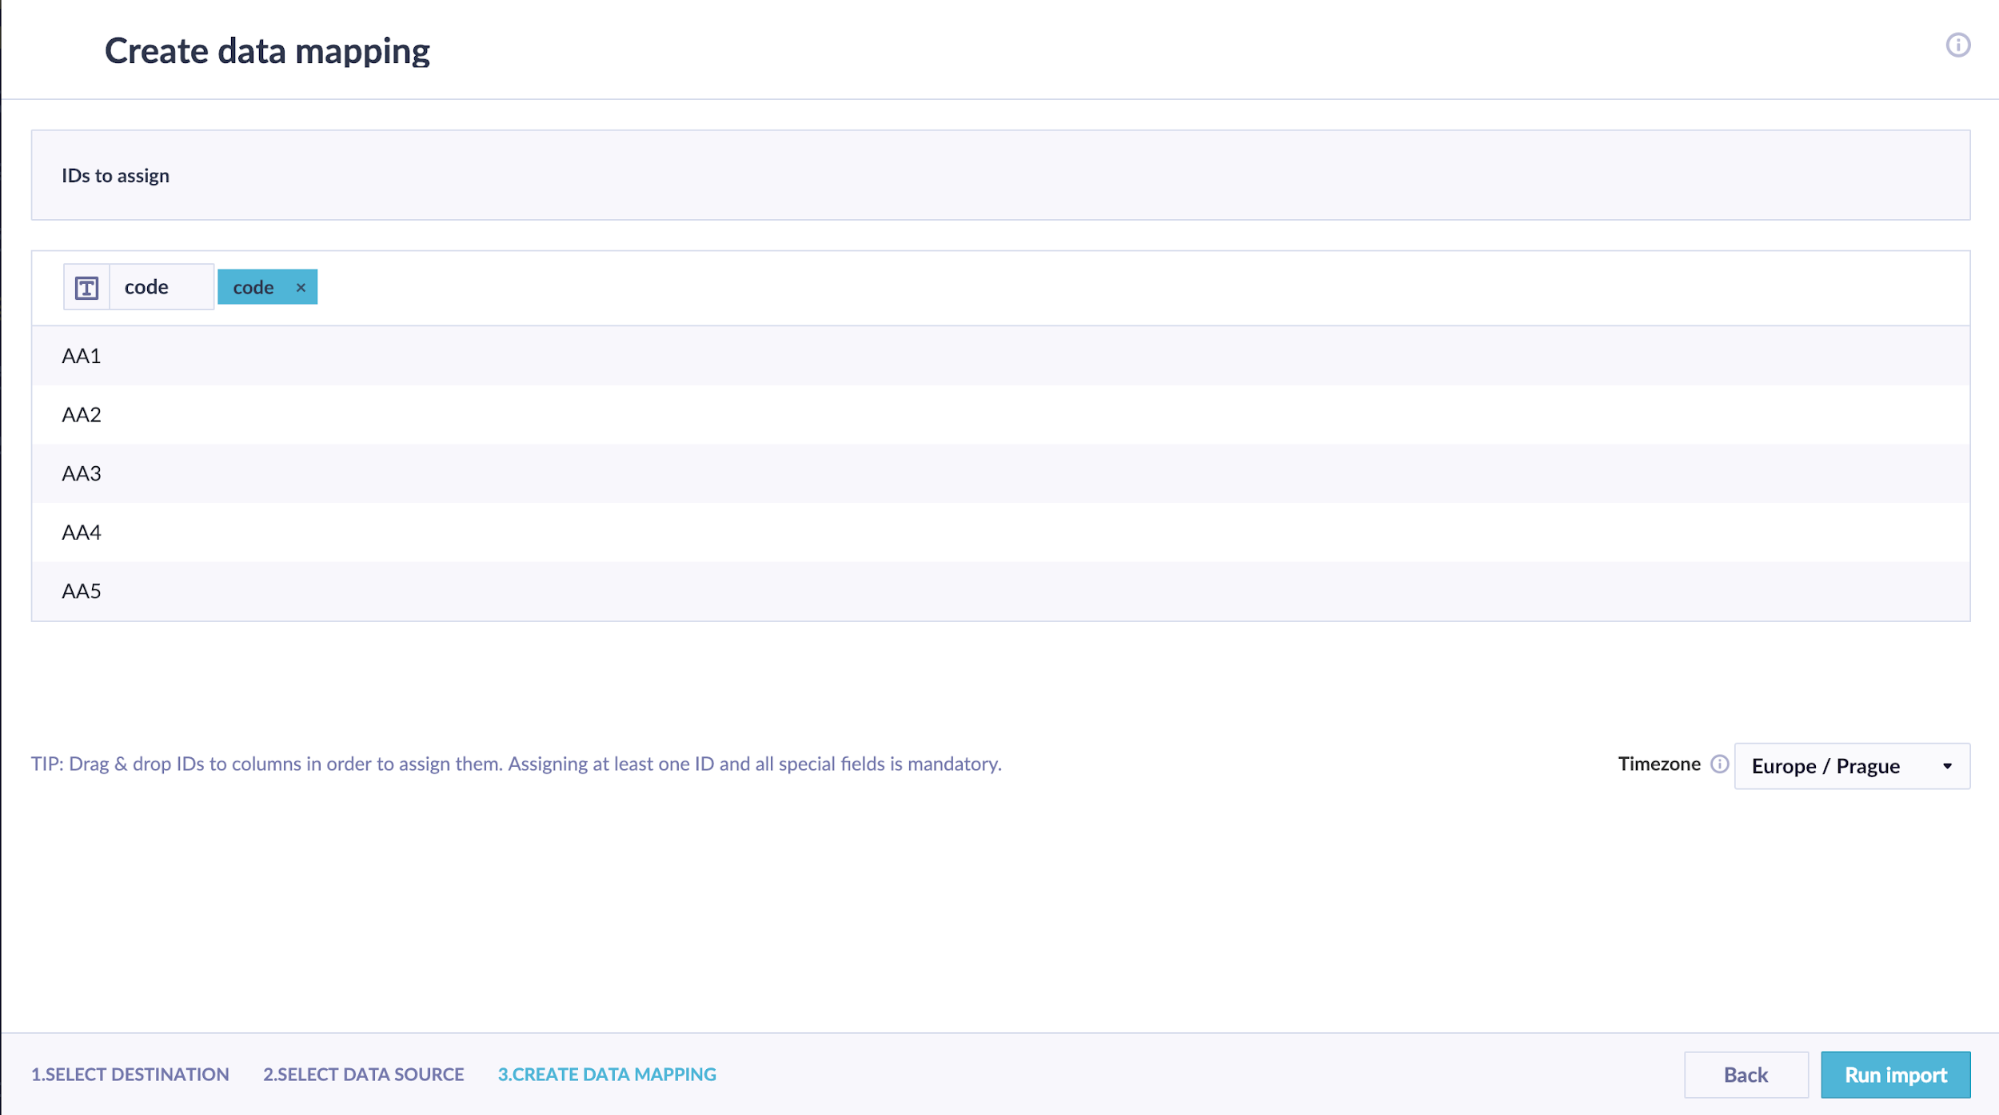Viewport: 1999px width, 1115px height.
Task: Select step 3 Create Data Mapping
Action: [607, 1074]
